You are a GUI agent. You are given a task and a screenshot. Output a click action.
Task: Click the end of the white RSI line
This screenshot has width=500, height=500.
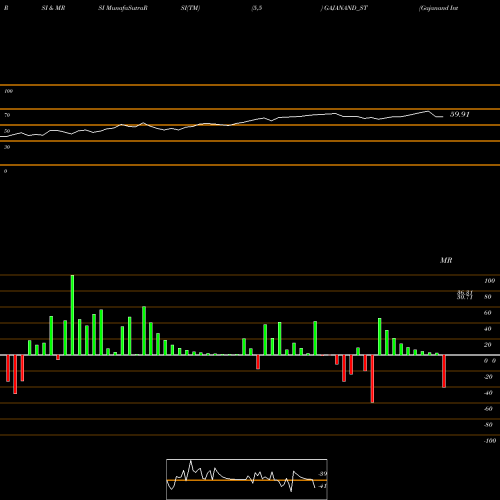tap(442, 117)
